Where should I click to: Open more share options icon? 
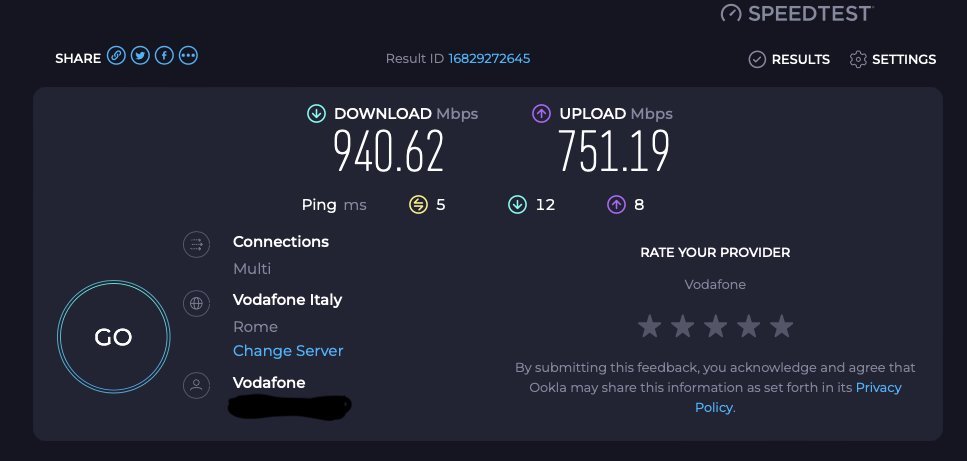pos(188,57)
